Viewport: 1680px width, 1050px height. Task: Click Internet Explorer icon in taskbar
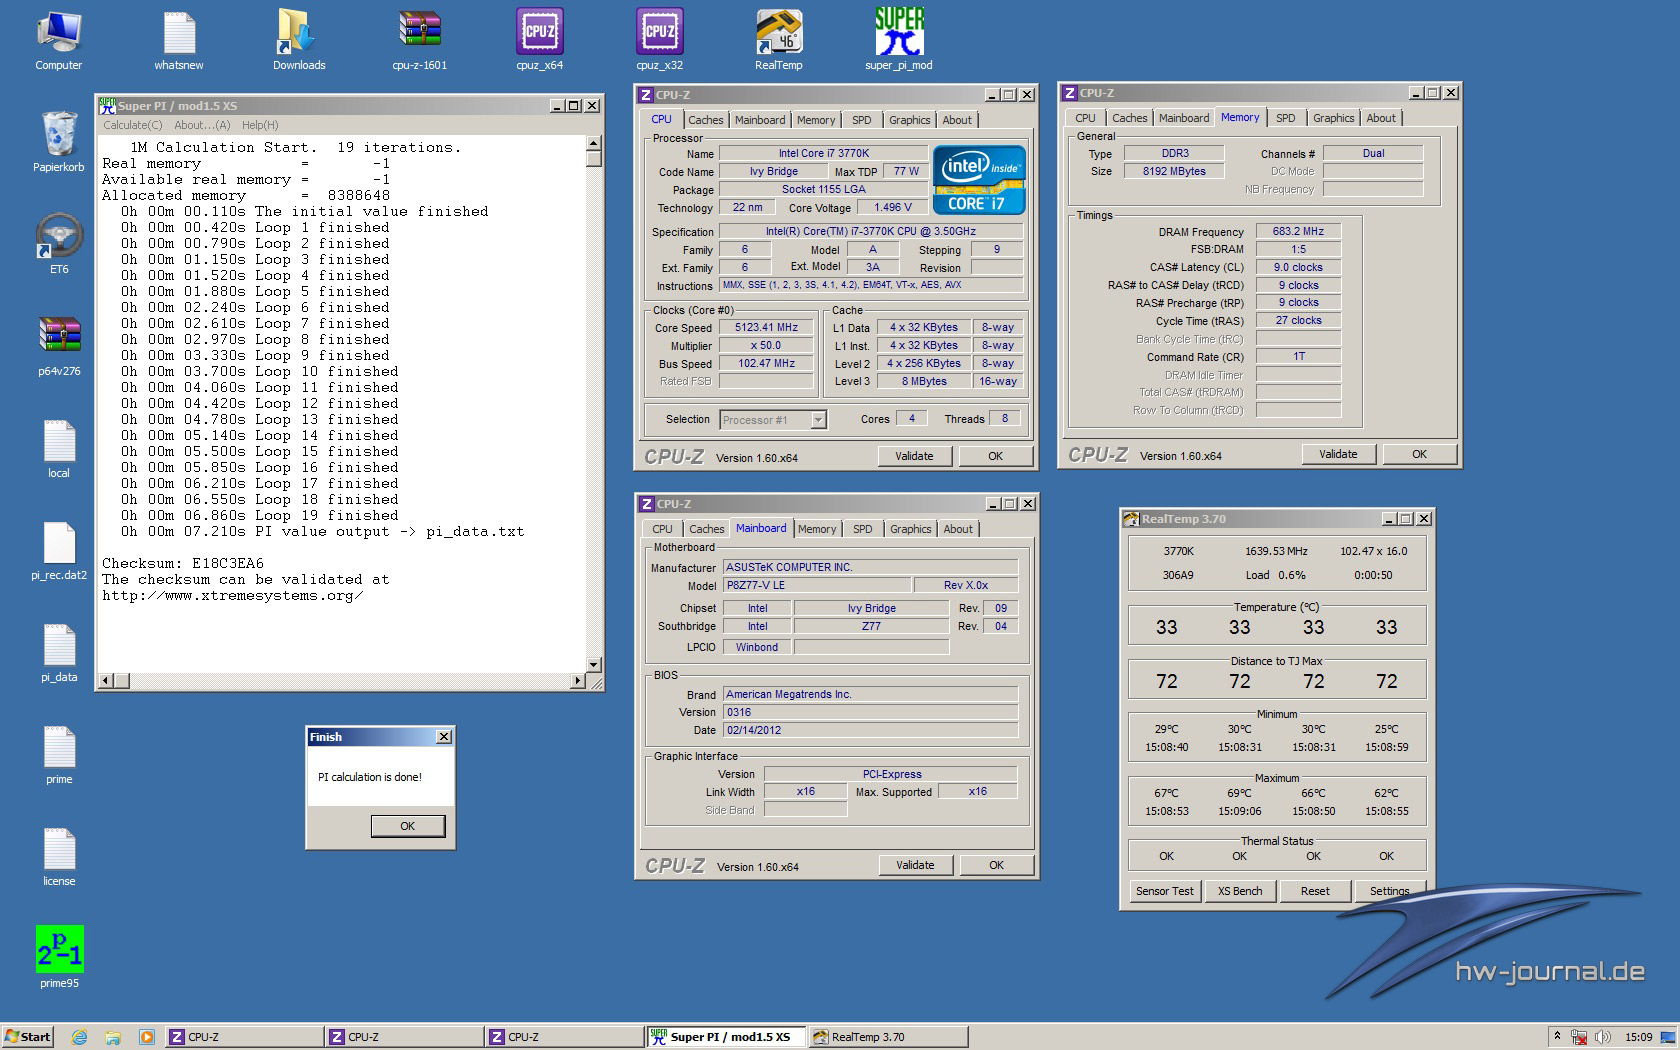tap(79, 1037)
